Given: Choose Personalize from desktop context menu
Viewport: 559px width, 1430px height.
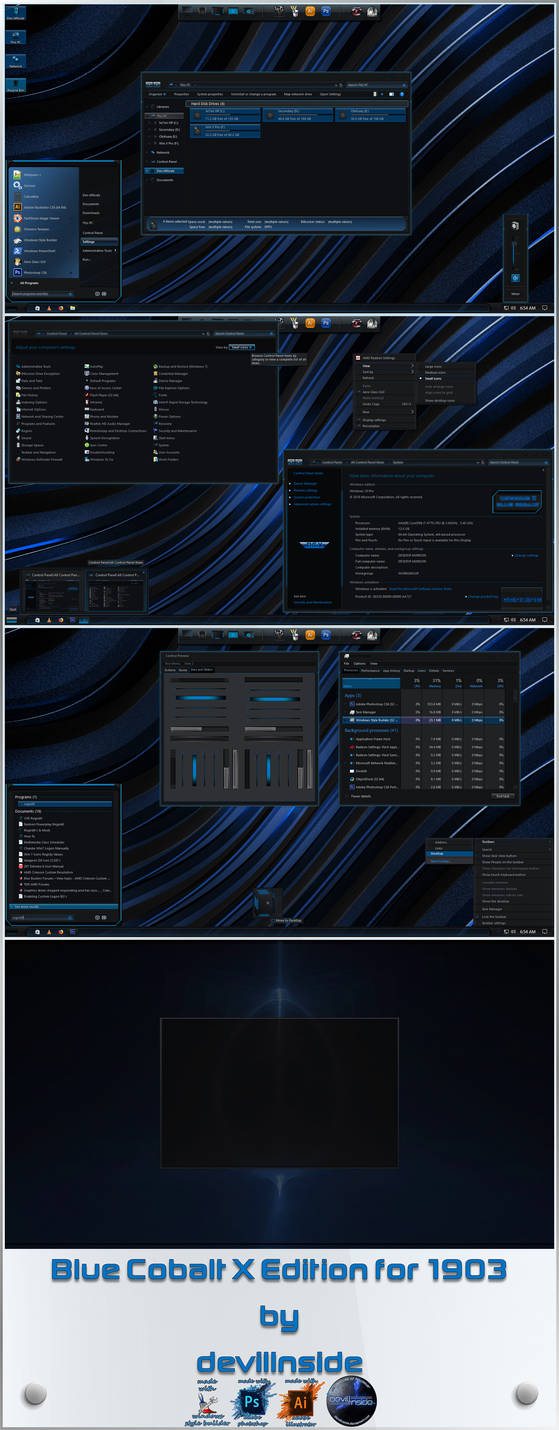Looking at the screenshot, I should 372,426.
